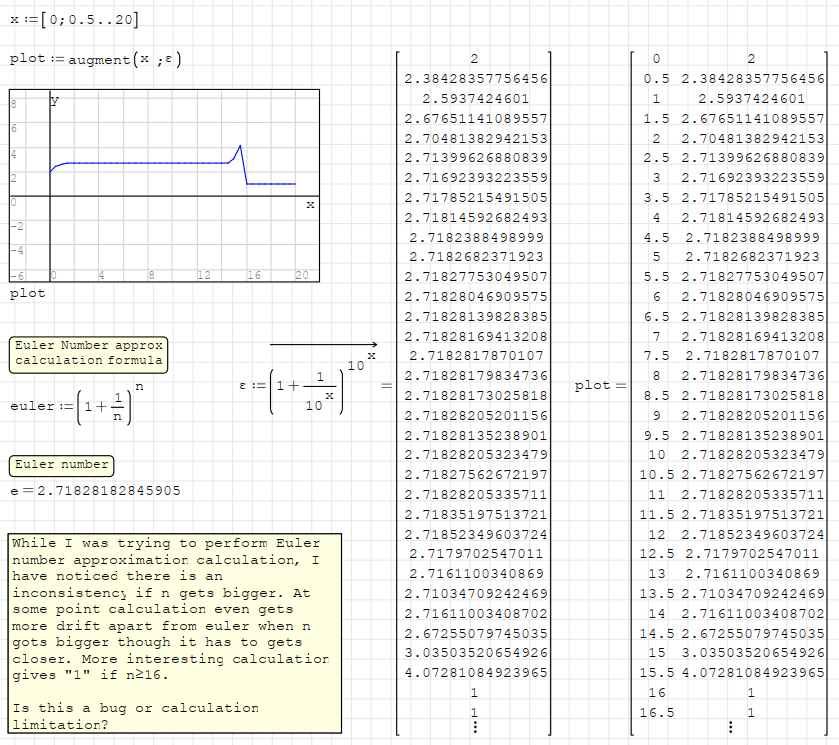
Task: Click the yellow question text box
Action: point(172,634)
